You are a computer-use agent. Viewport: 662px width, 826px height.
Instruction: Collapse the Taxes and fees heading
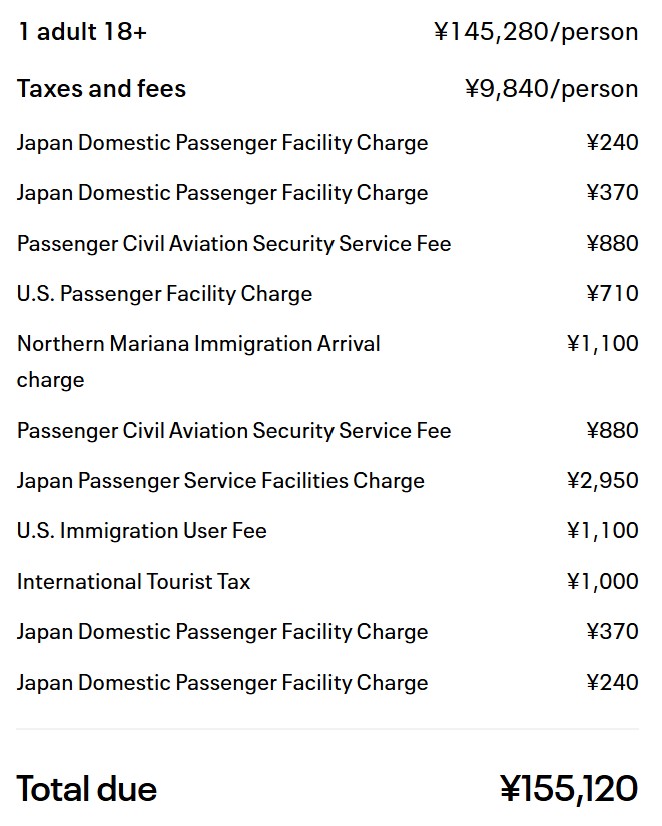tap(101, 89)
